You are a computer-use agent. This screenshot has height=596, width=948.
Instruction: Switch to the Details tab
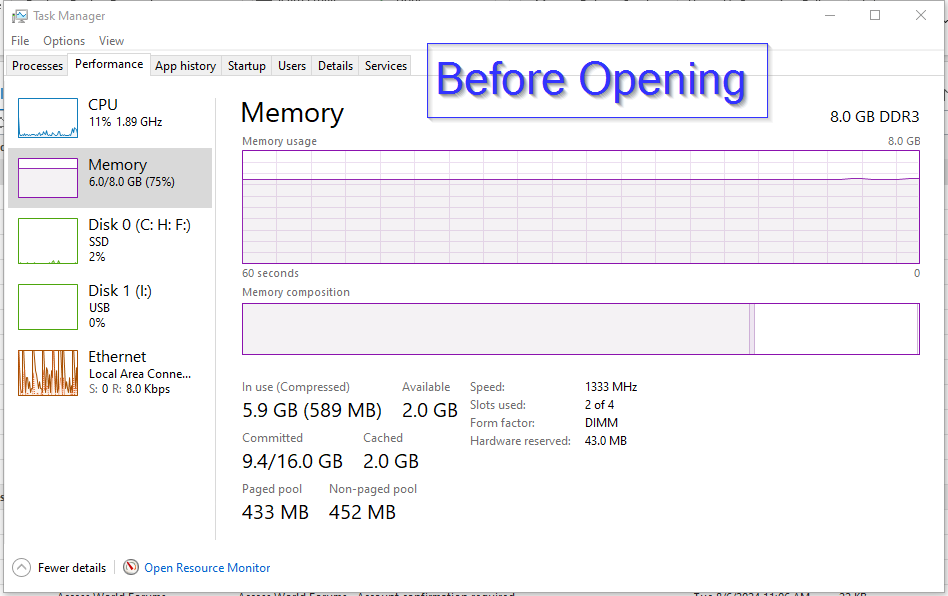(x=335, y=66)
